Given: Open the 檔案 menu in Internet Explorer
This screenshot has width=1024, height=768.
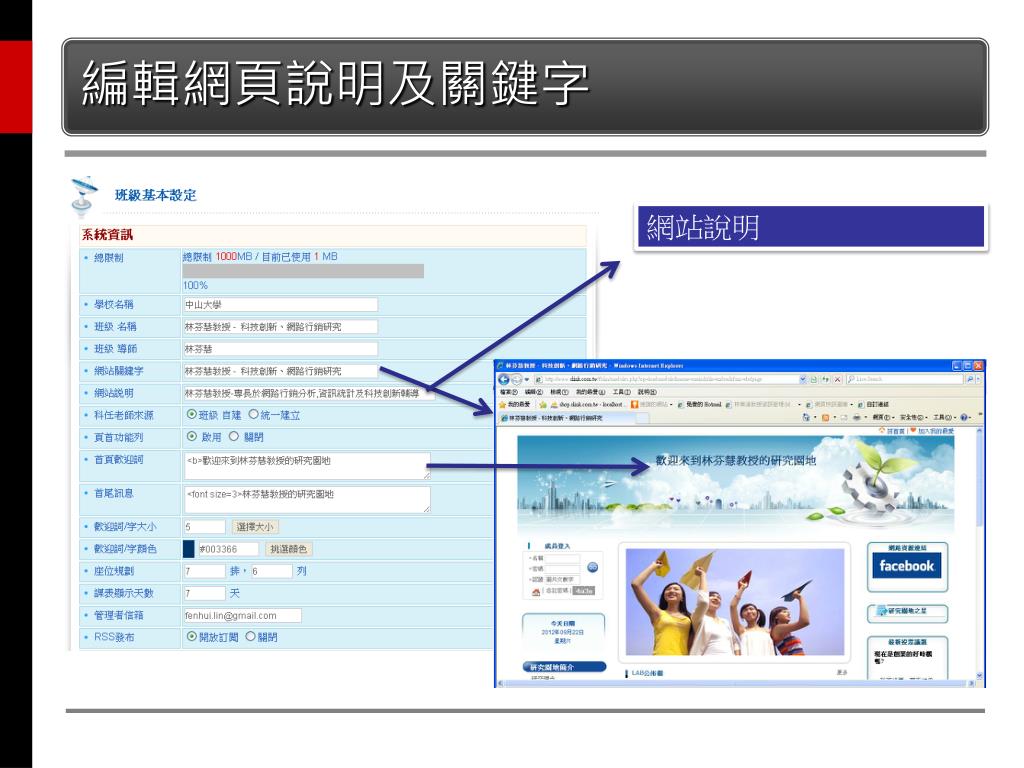Looking at the screenshot, I should coord(509,392).
